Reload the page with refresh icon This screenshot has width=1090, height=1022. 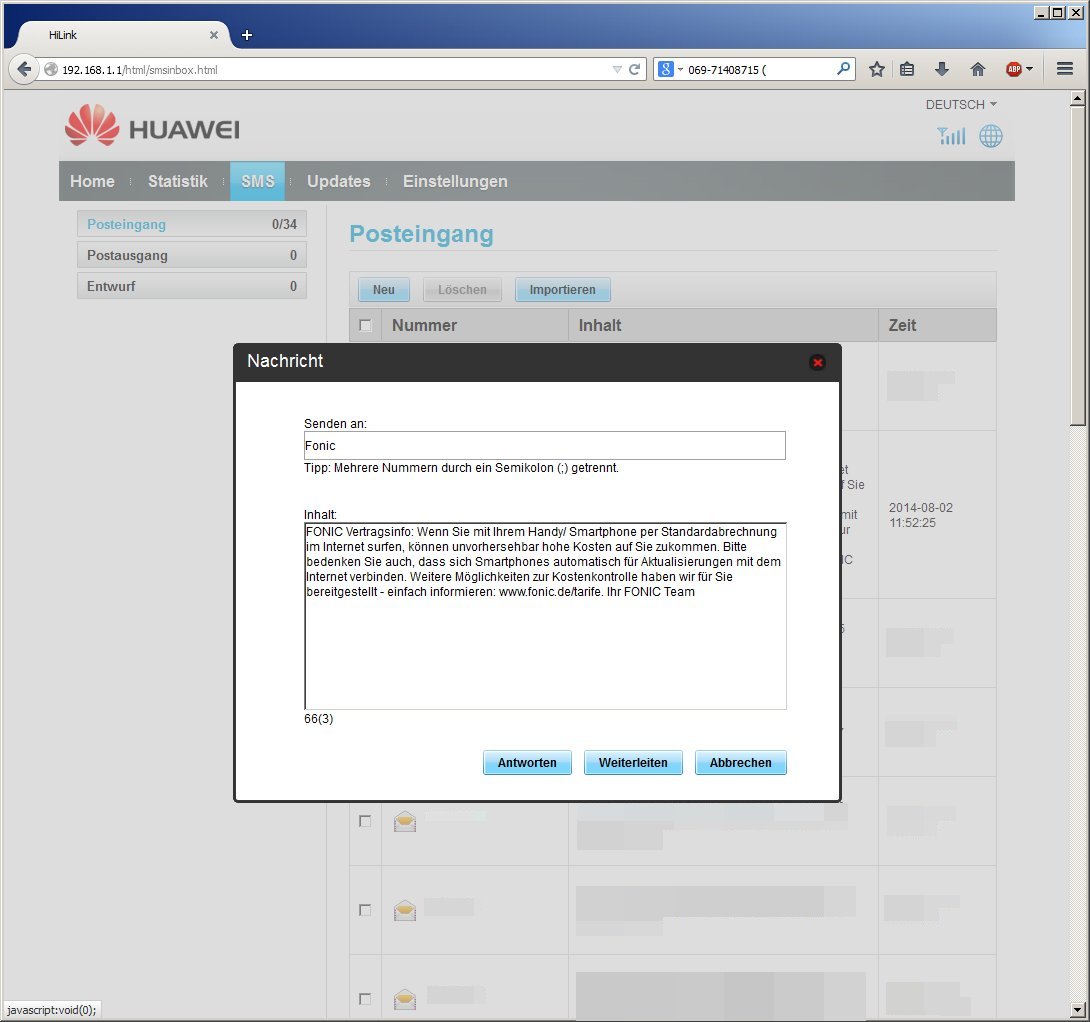click(x=634, y=70)
